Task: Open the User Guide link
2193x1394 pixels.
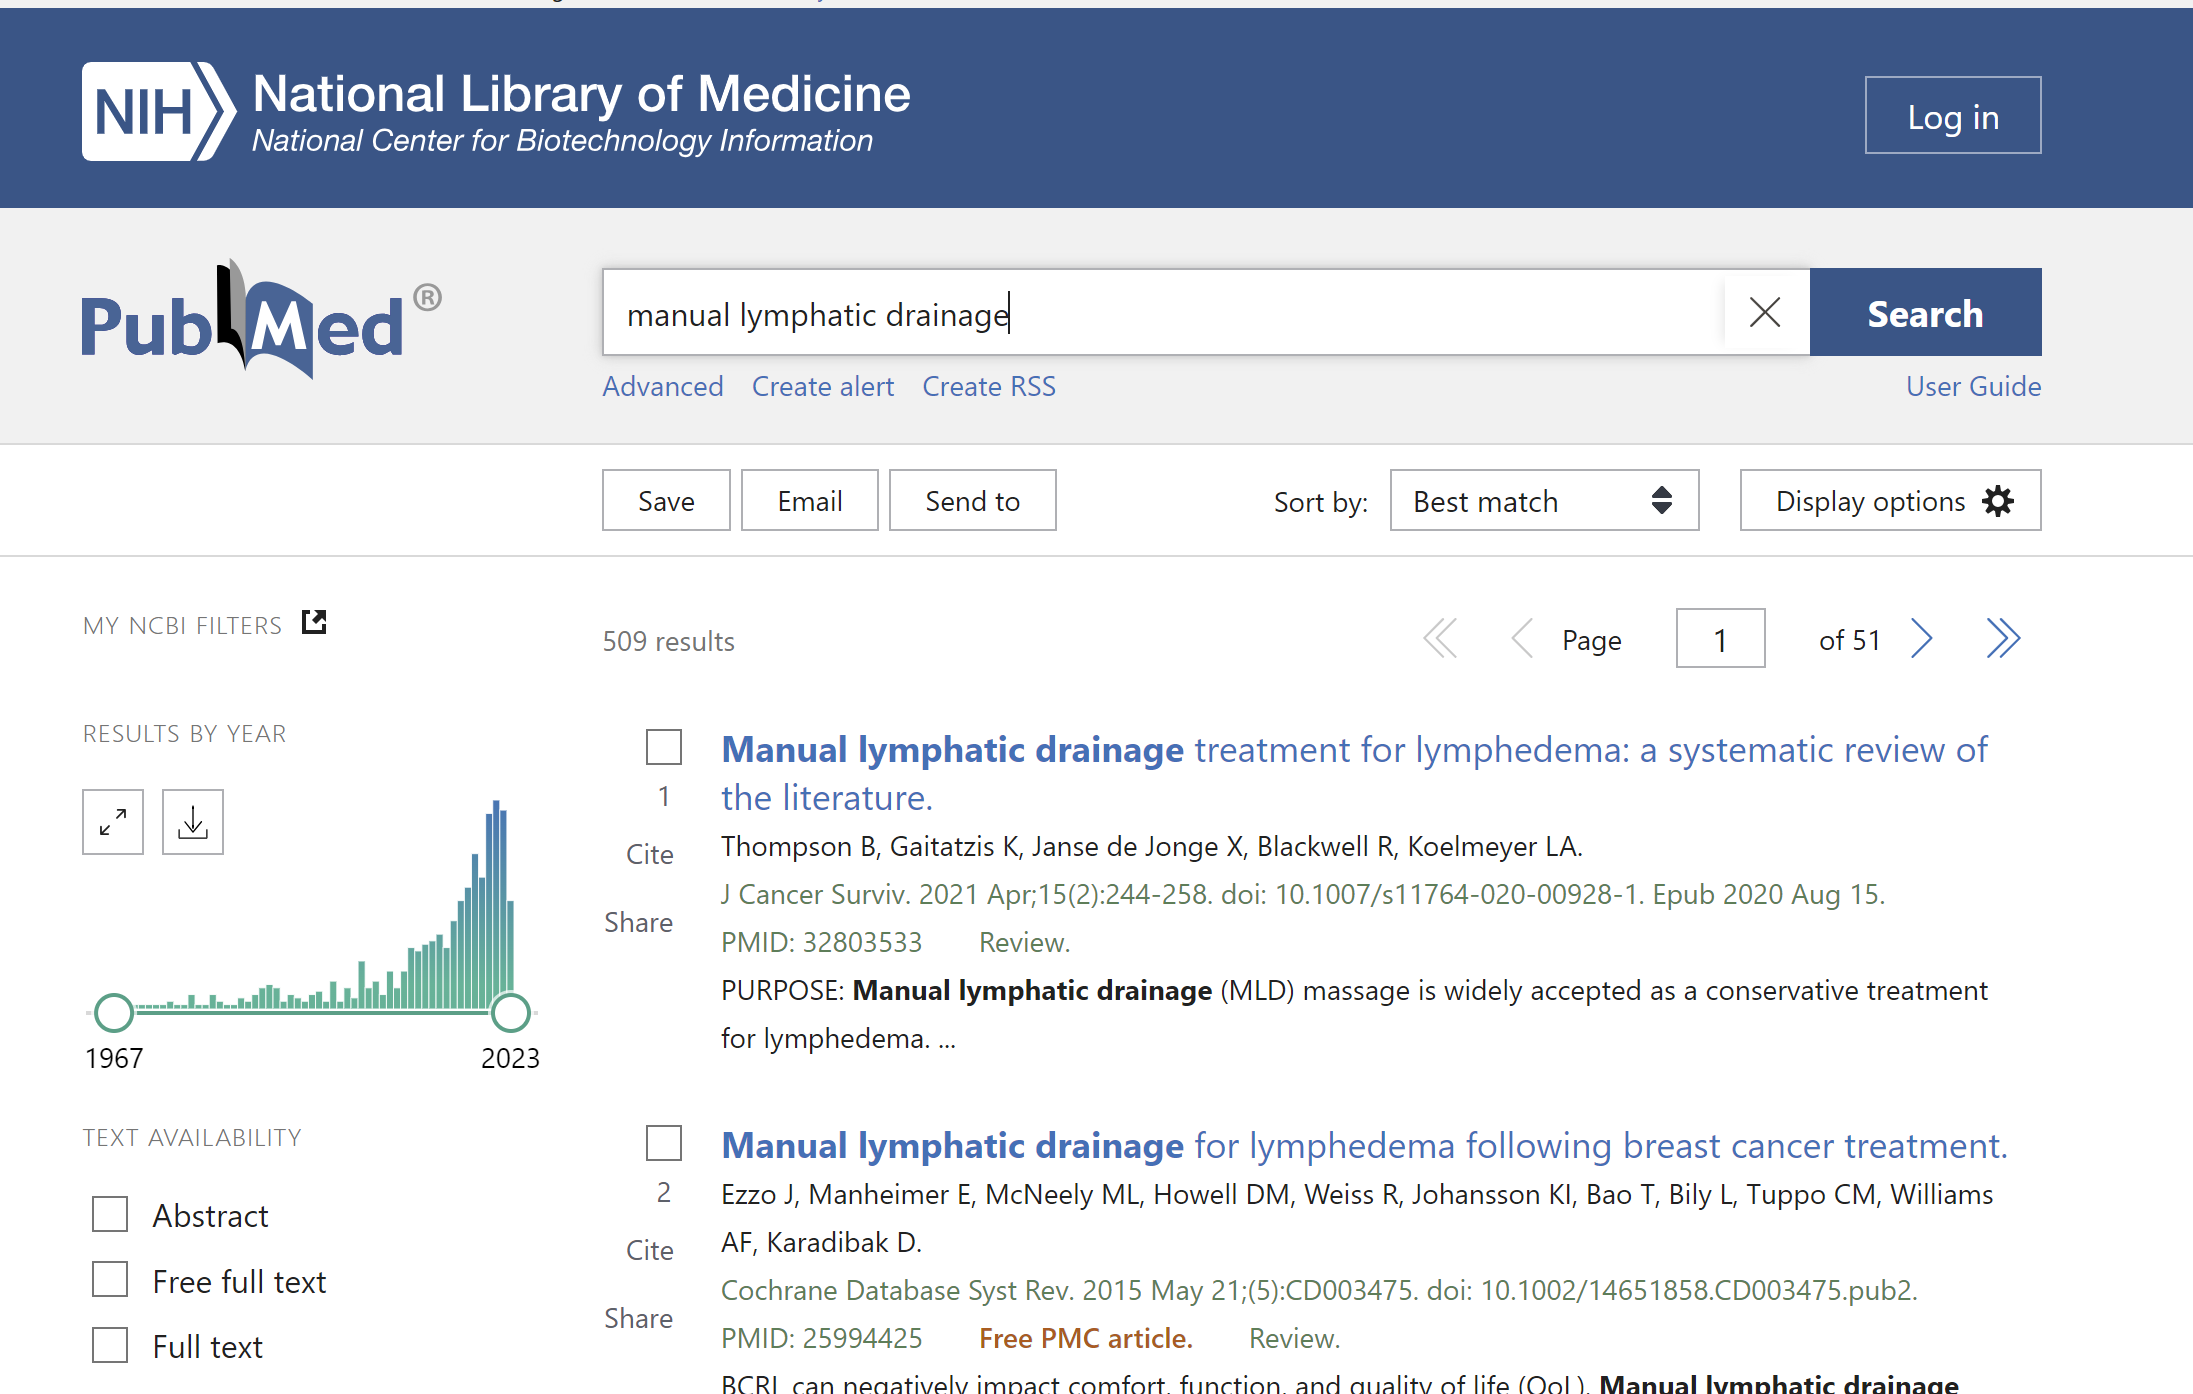Action: (x=1973, y=386)
